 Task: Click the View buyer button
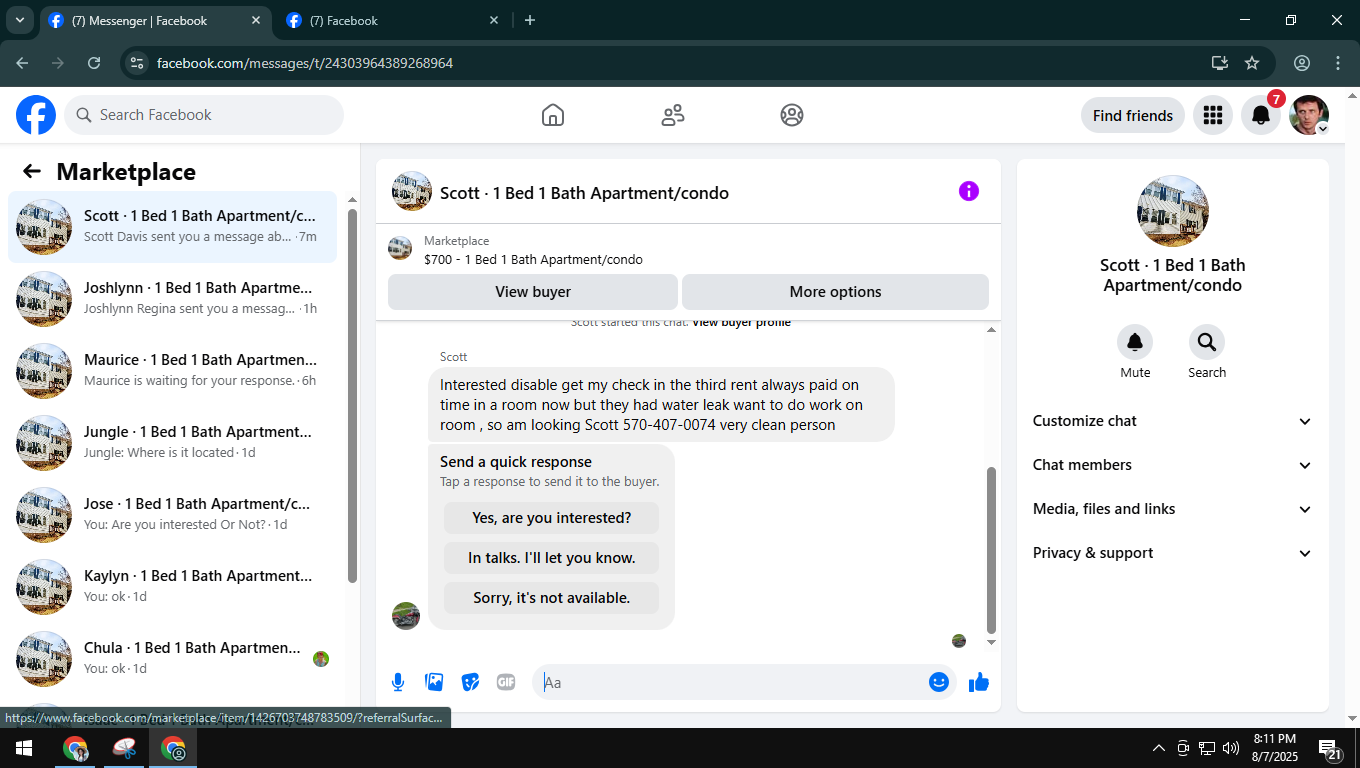[x=533, y=292]
